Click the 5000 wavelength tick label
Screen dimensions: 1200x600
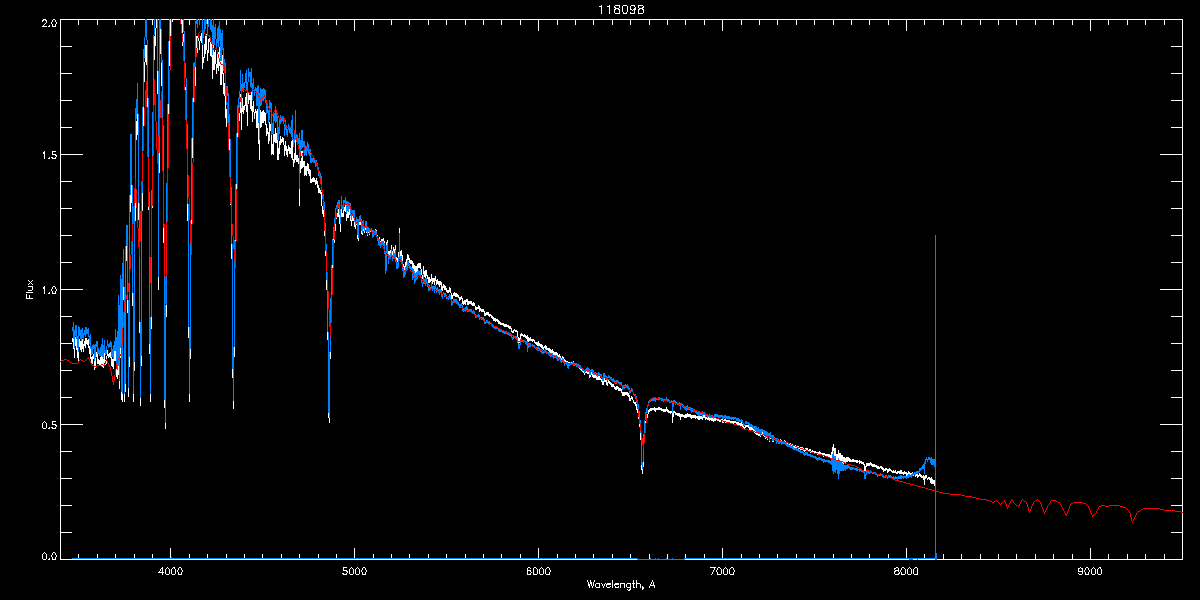tap(354, 571)
